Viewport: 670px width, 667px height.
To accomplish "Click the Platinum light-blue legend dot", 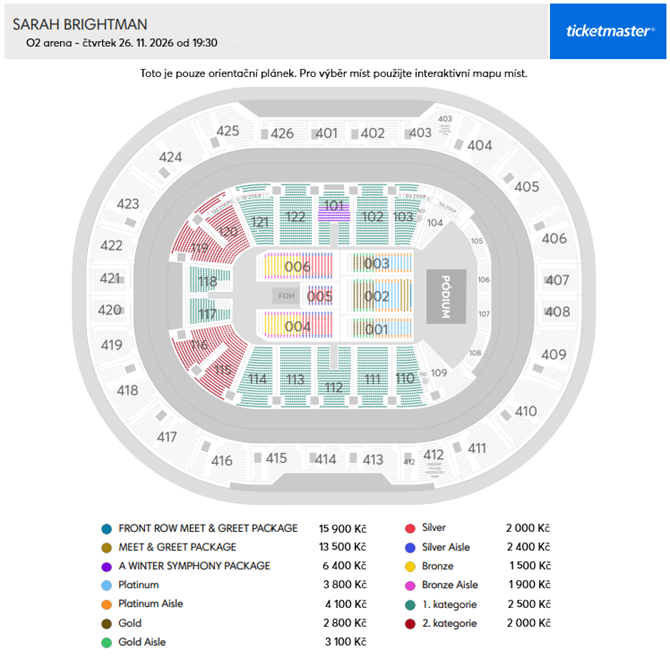I will pos(105,585).
